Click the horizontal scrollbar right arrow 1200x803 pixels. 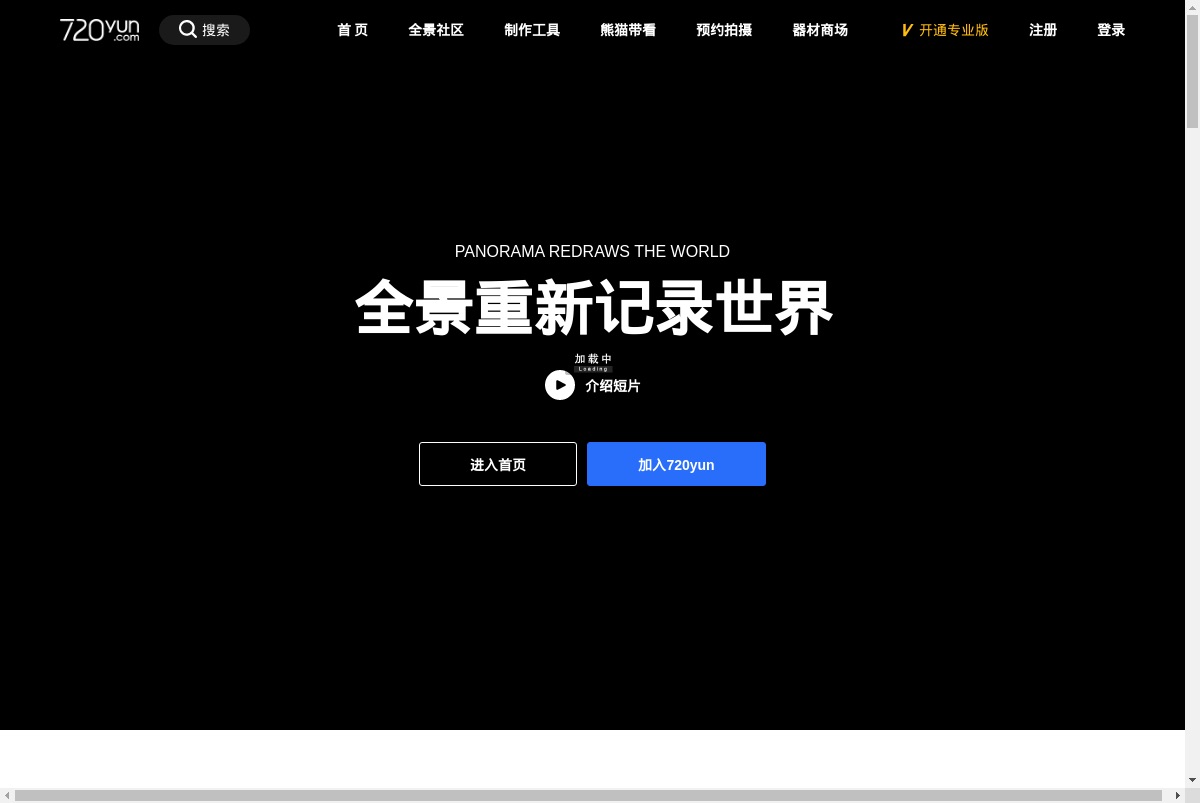click(1177, 796)
